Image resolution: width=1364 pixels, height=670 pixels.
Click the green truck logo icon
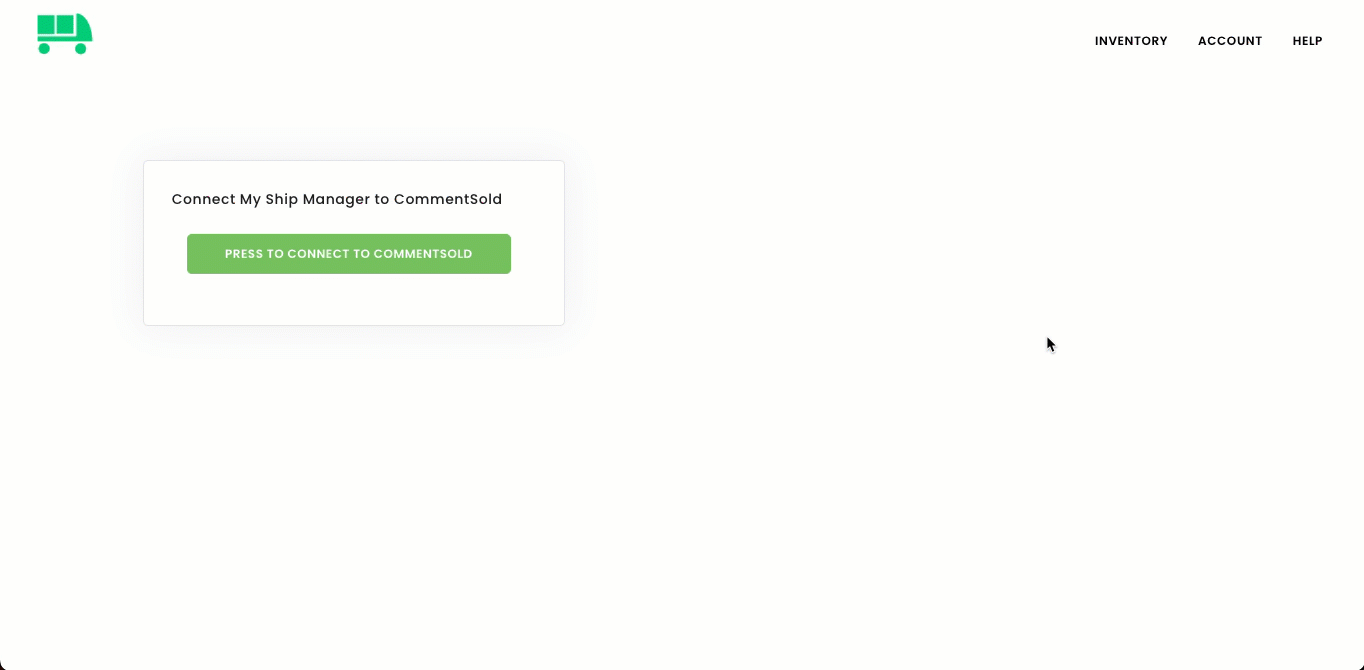pyautogui.click(x=65, y=34)
